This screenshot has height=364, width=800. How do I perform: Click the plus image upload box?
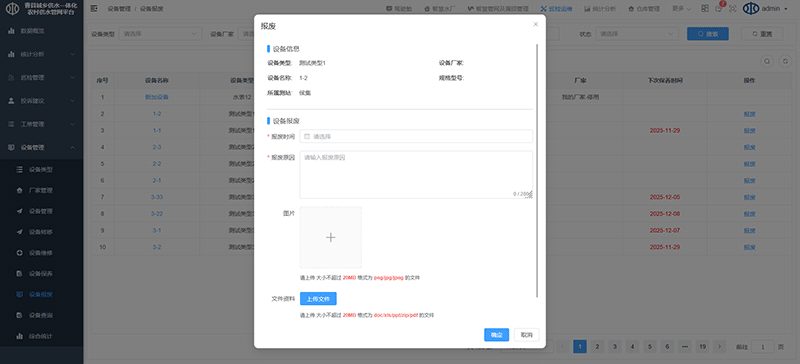point(331,237)
